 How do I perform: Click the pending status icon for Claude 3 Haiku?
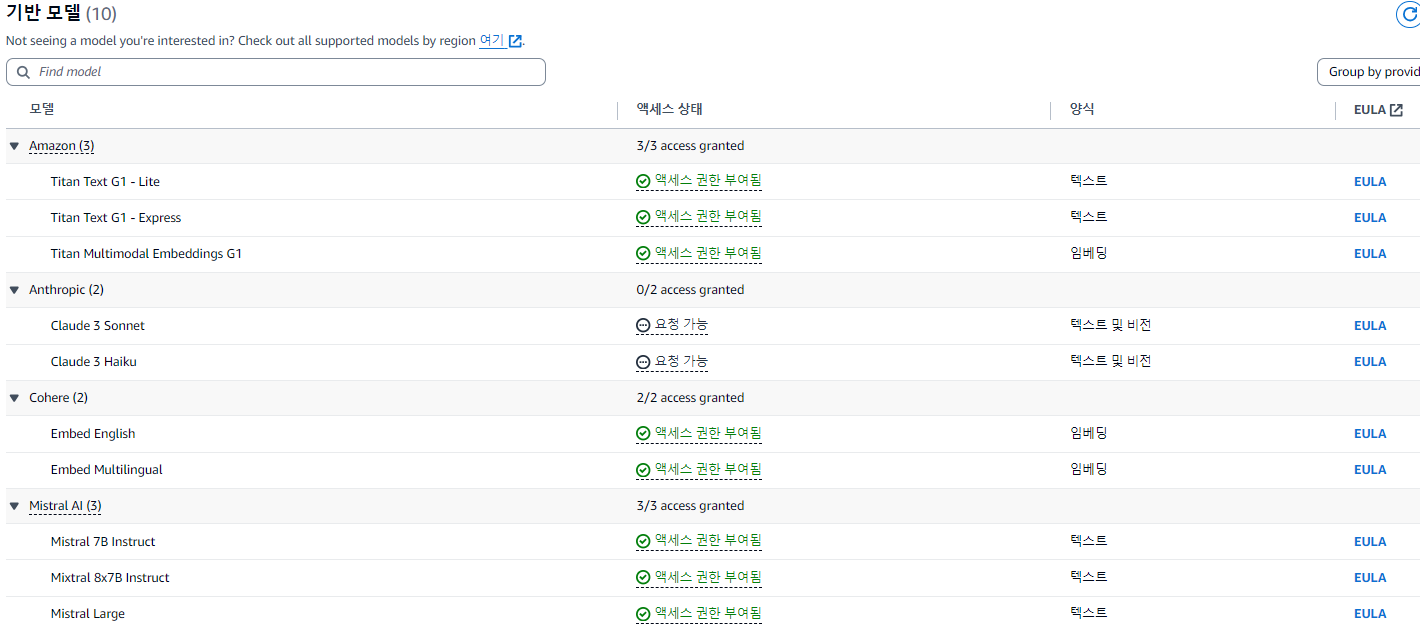(643, 362)
